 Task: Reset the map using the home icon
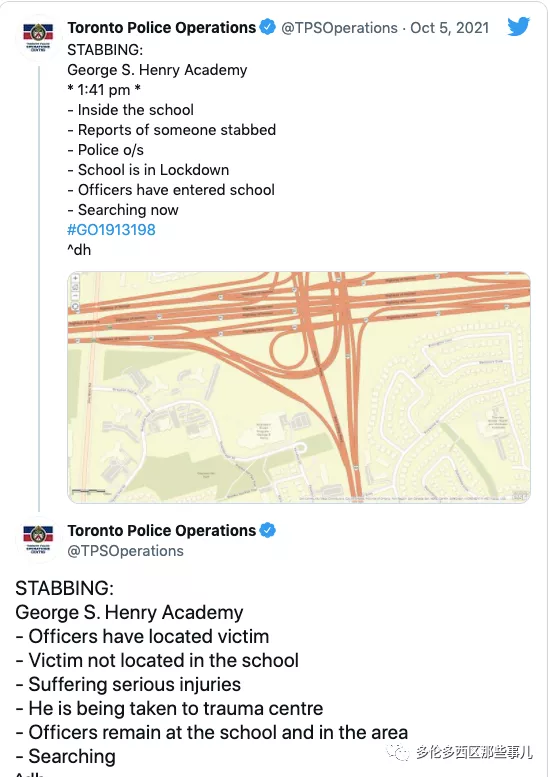(75, 287)
